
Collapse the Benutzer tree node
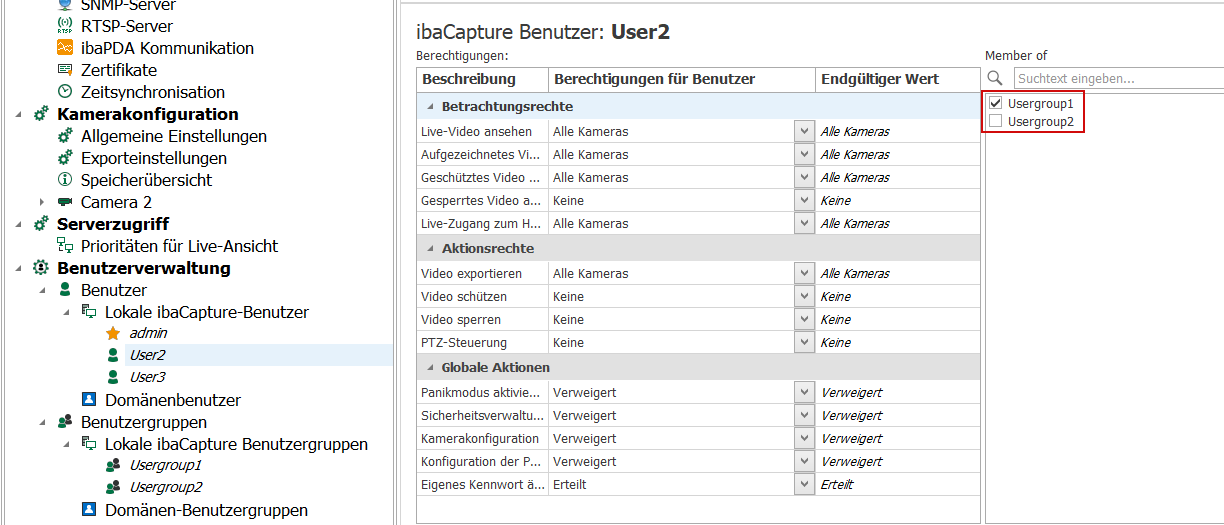click(x=43, y=290)
